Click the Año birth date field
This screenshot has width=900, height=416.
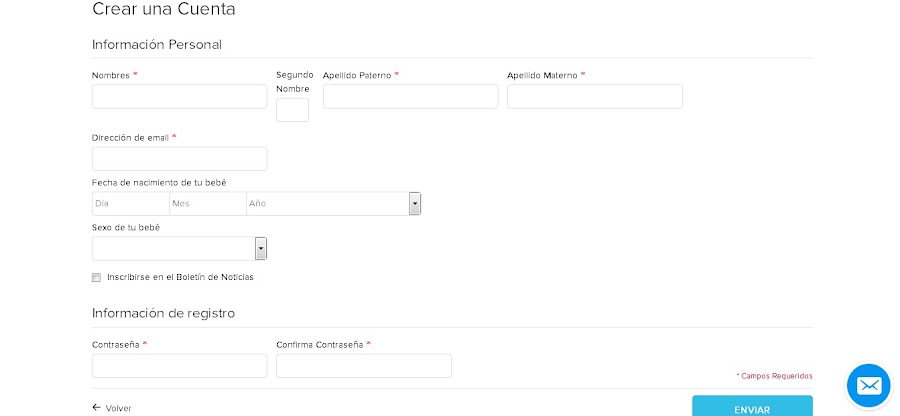pyautogui.click(x=327, y=204)
